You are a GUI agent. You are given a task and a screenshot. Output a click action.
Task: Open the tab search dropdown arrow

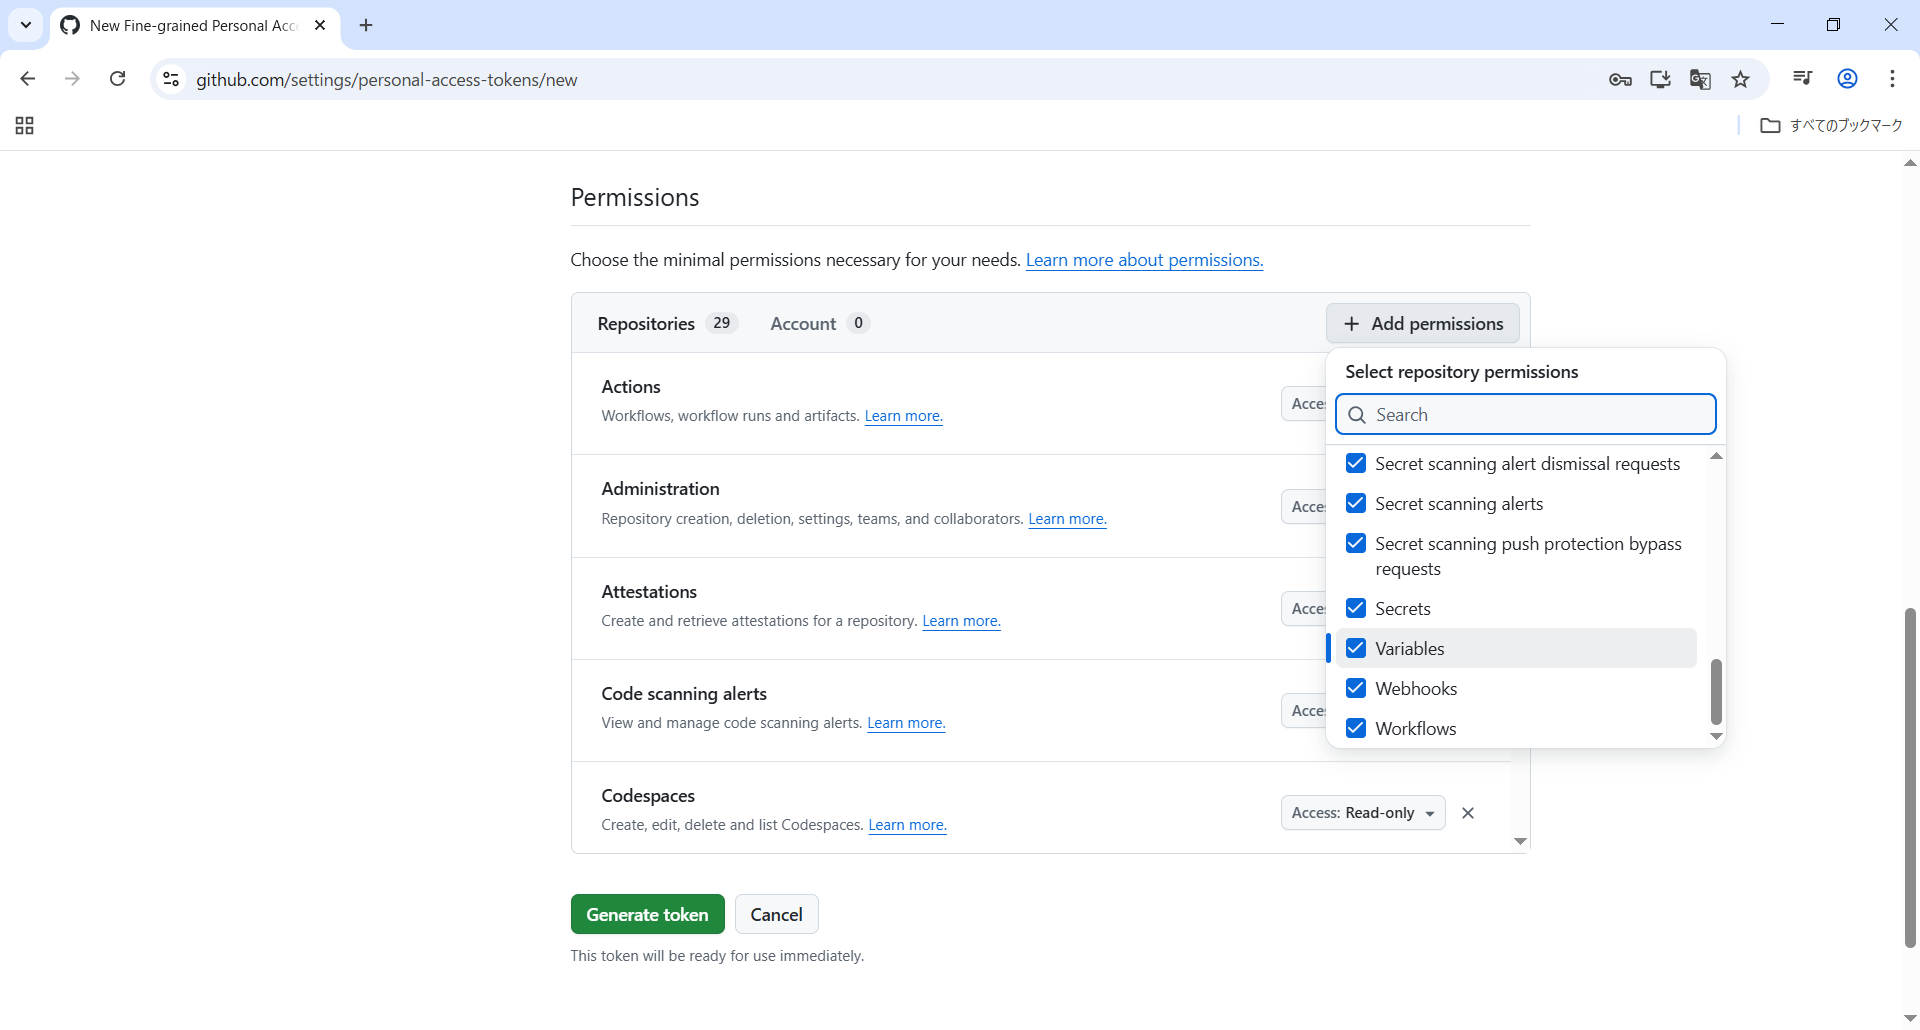tap(26, 25)
